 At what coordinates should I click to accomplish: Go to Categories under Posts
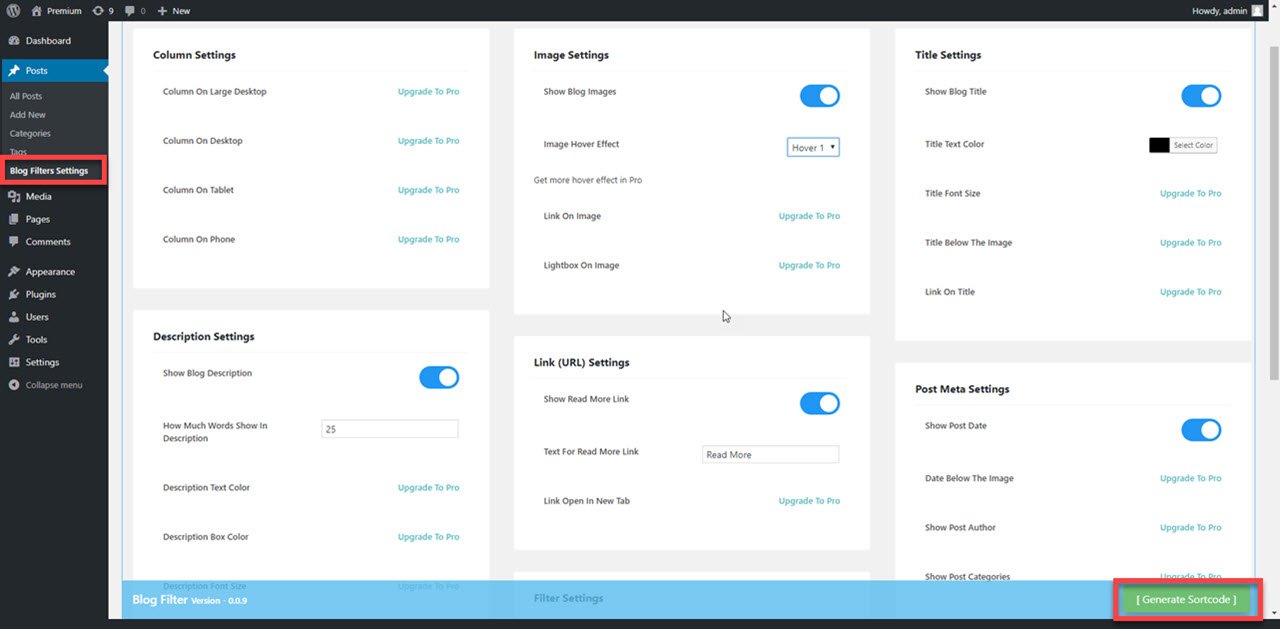click(30, 134)
